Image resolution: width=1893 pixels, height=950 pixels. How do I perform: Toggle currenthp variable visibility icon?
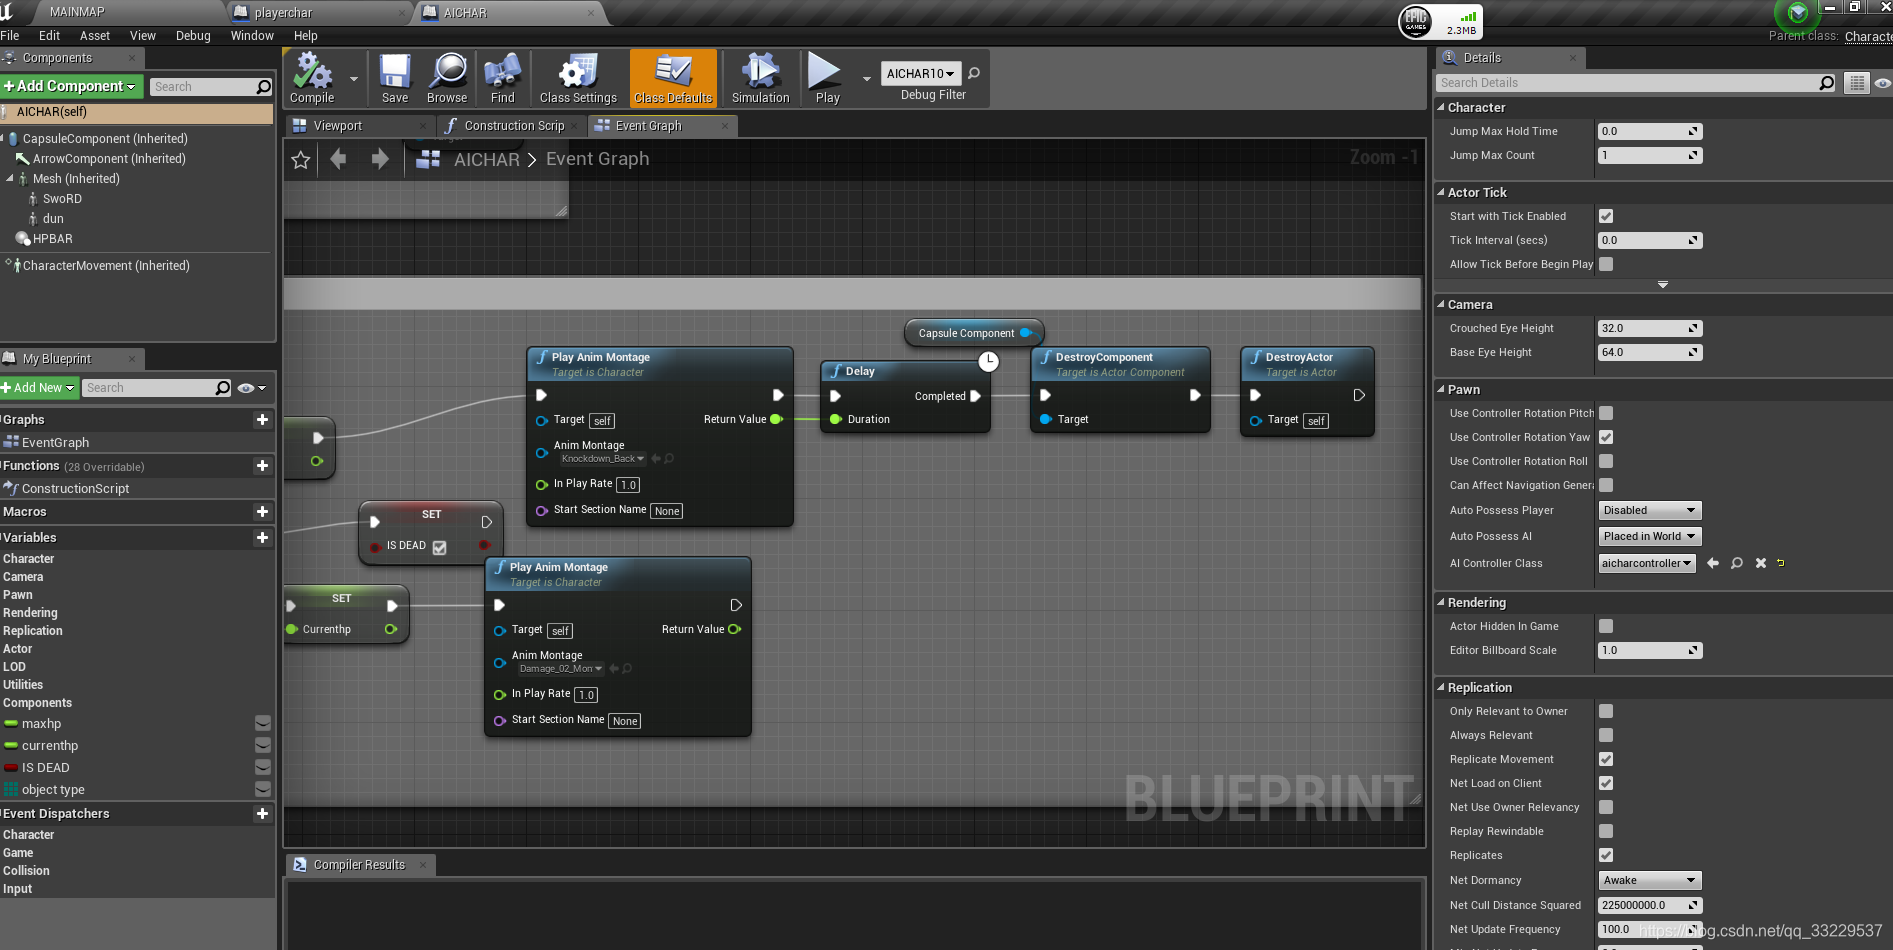tap(263, 745)
